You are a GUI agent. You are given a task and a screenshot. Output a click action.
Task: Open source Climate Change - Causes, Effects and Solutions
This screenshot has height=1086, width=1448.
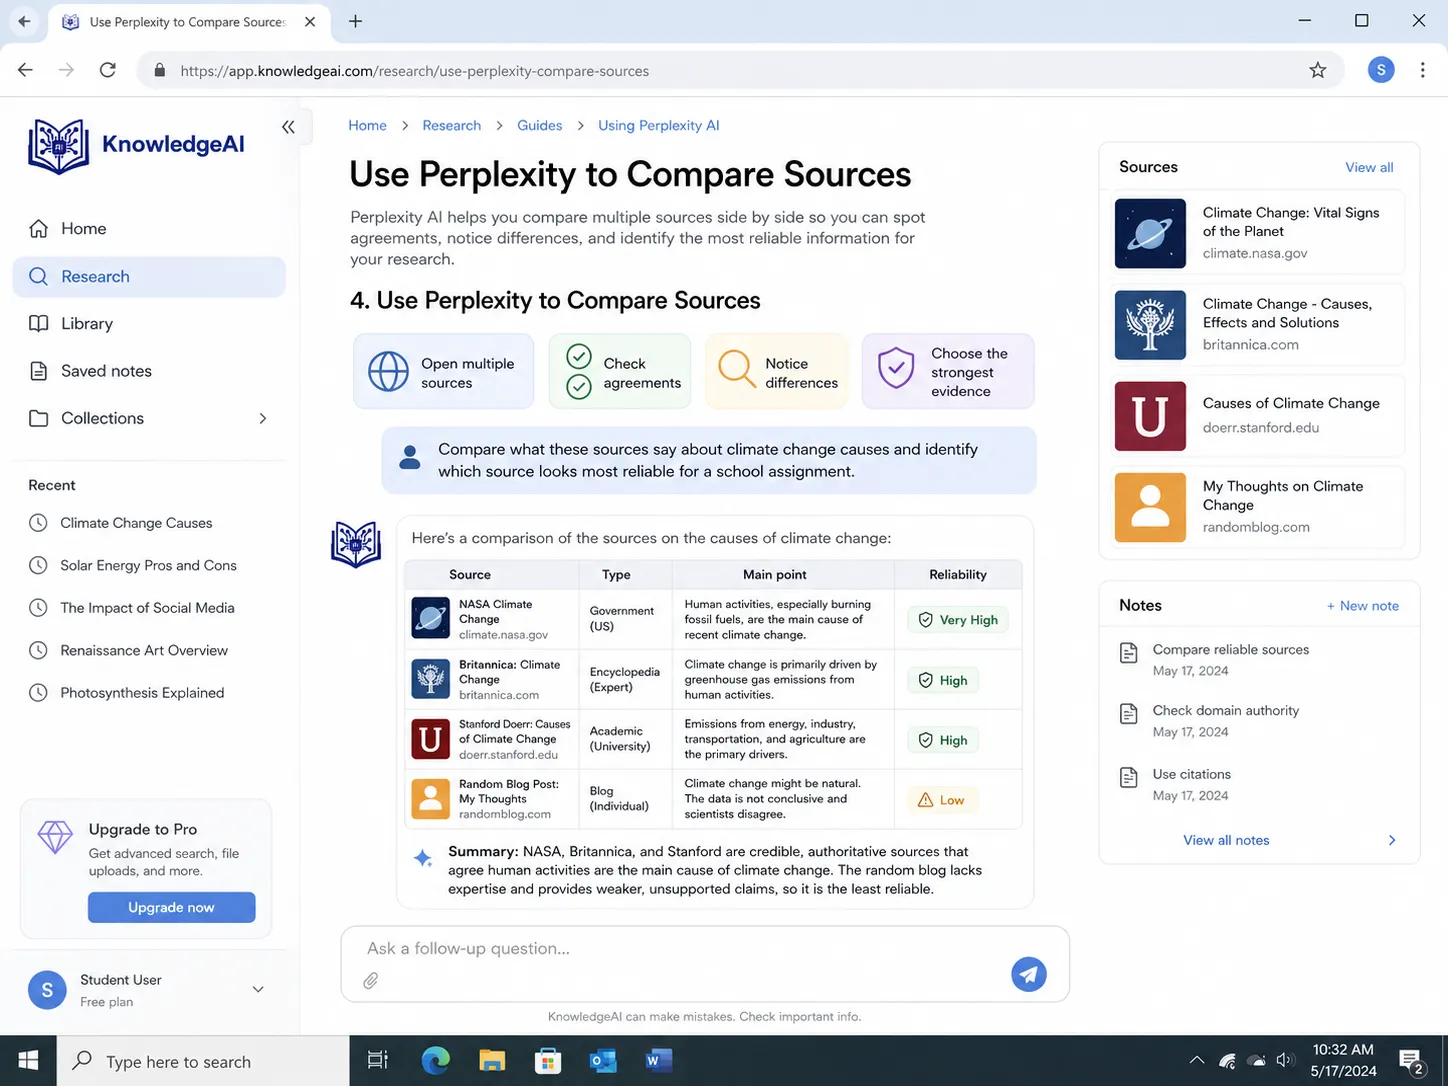(1259, 325)
